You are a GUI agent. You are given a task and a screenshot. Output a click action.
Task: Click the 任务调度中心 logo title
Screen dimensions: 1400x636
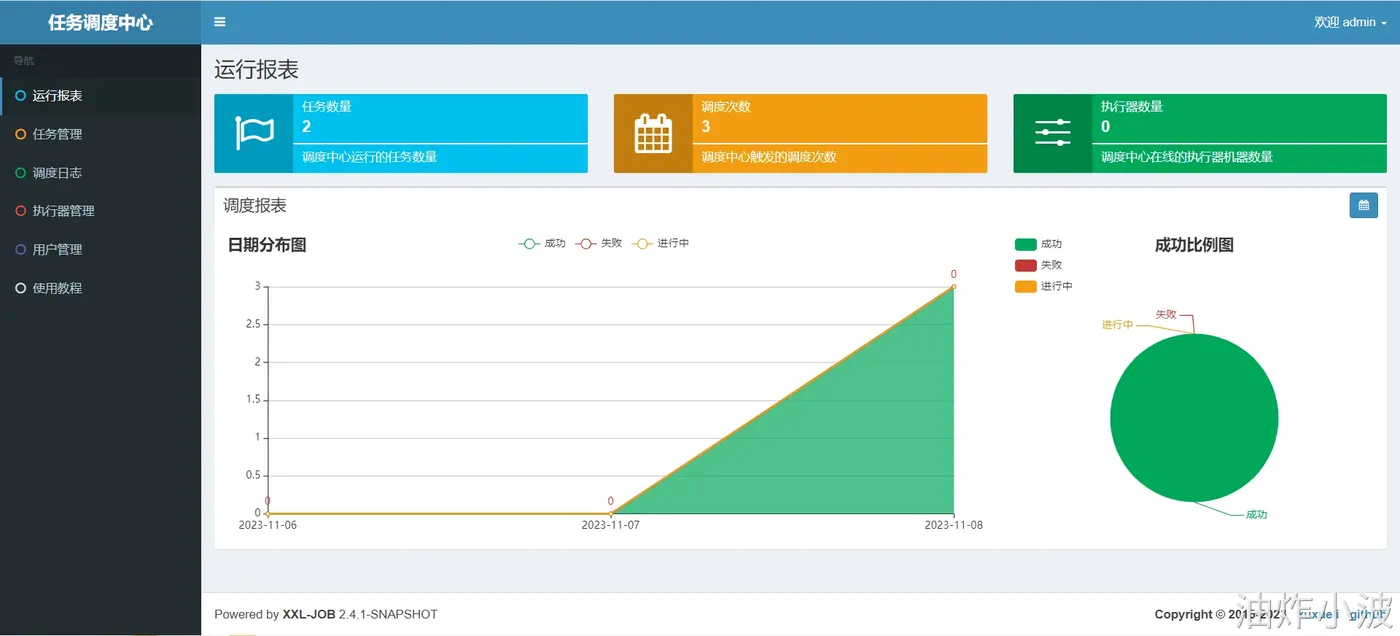click(100, 22)
